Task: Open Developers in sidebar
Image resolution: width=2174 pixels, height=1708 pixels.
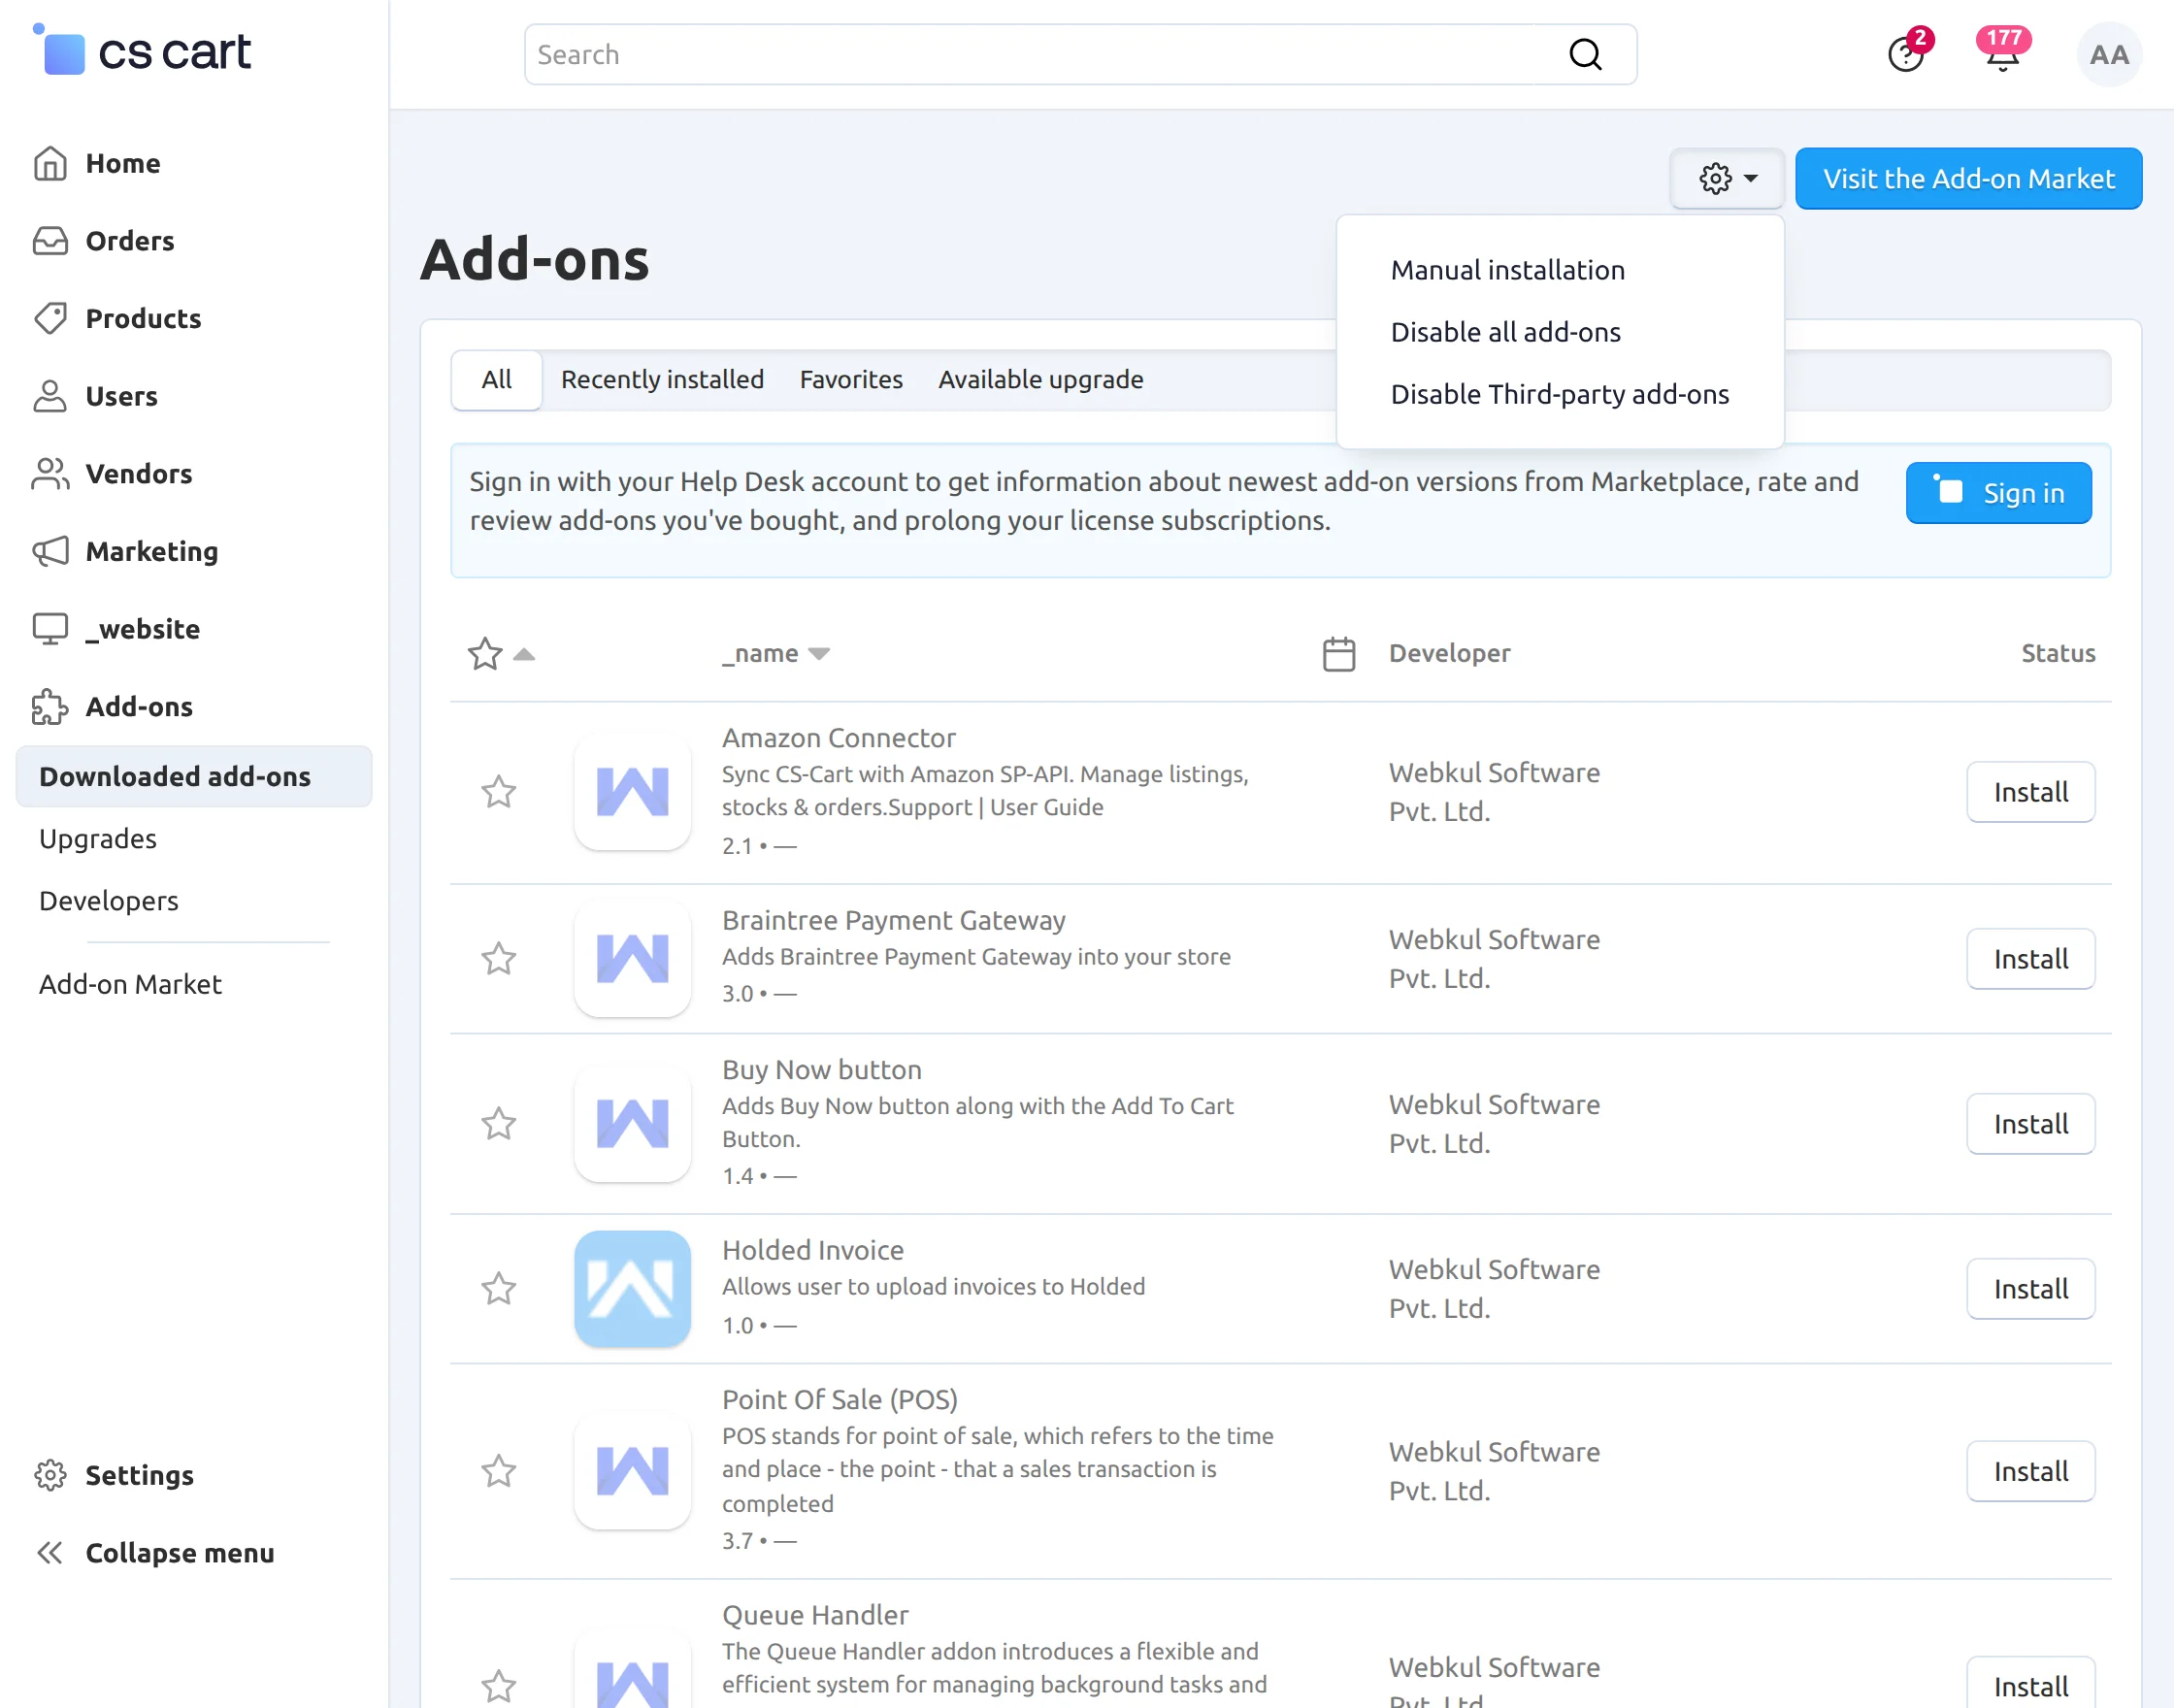Action: 109,901
